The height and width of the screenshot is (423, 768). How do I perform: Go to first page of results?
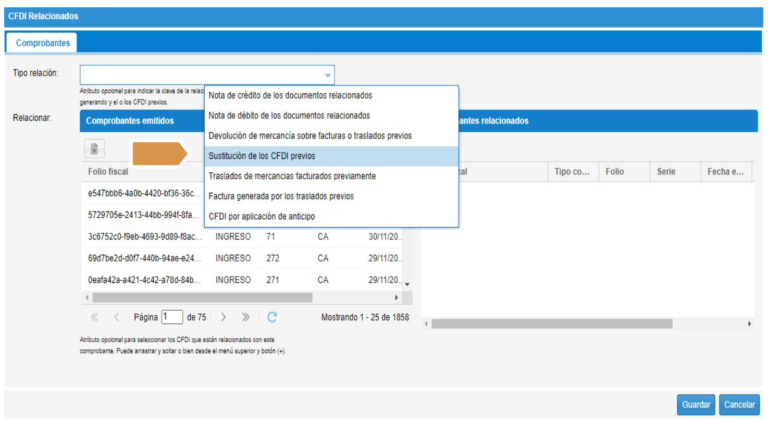[x=94, y=317]
